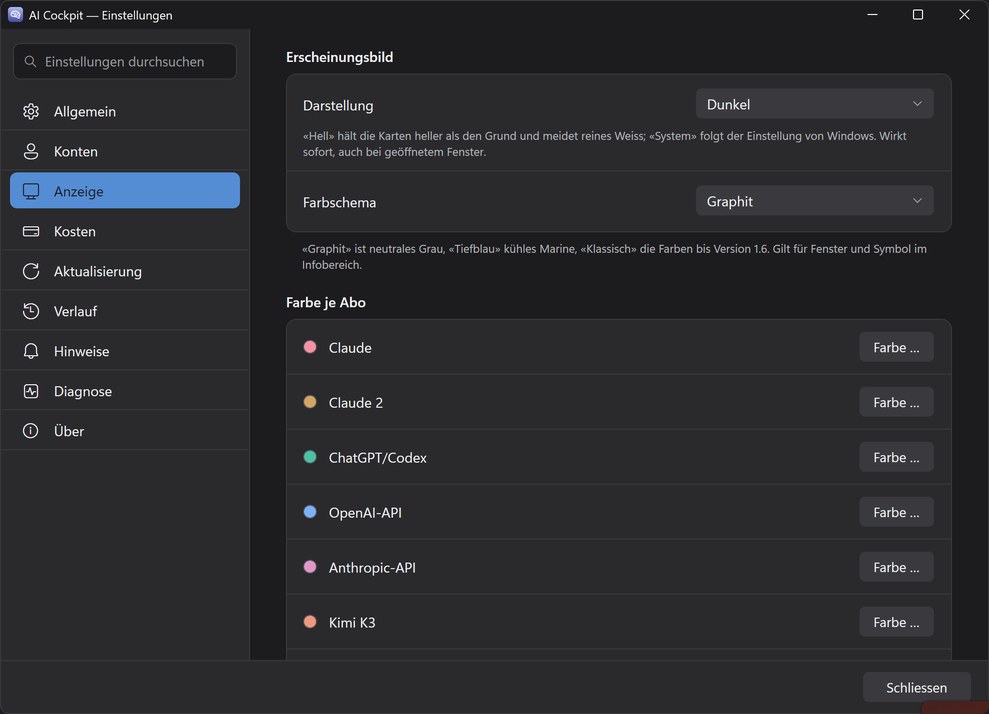Click Farbe button for Claude 2
This screenshot has width=989, height=714.
click(896, 402)
